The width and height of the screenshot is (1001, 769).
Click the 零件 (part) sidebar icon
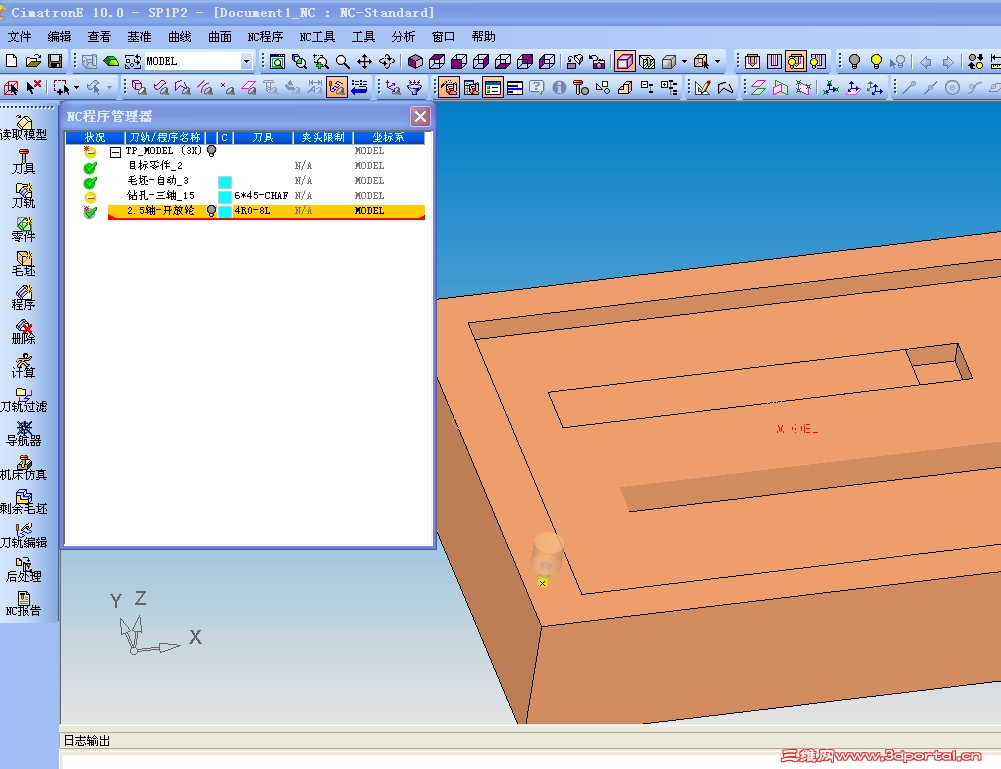24,230
